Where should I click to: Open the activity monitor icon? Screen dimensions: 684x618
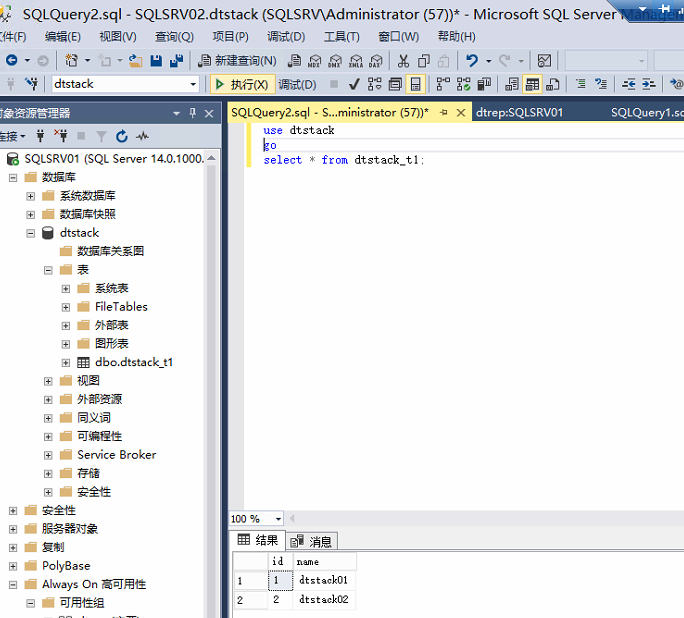pyautogui.click(x=544, y=61)
